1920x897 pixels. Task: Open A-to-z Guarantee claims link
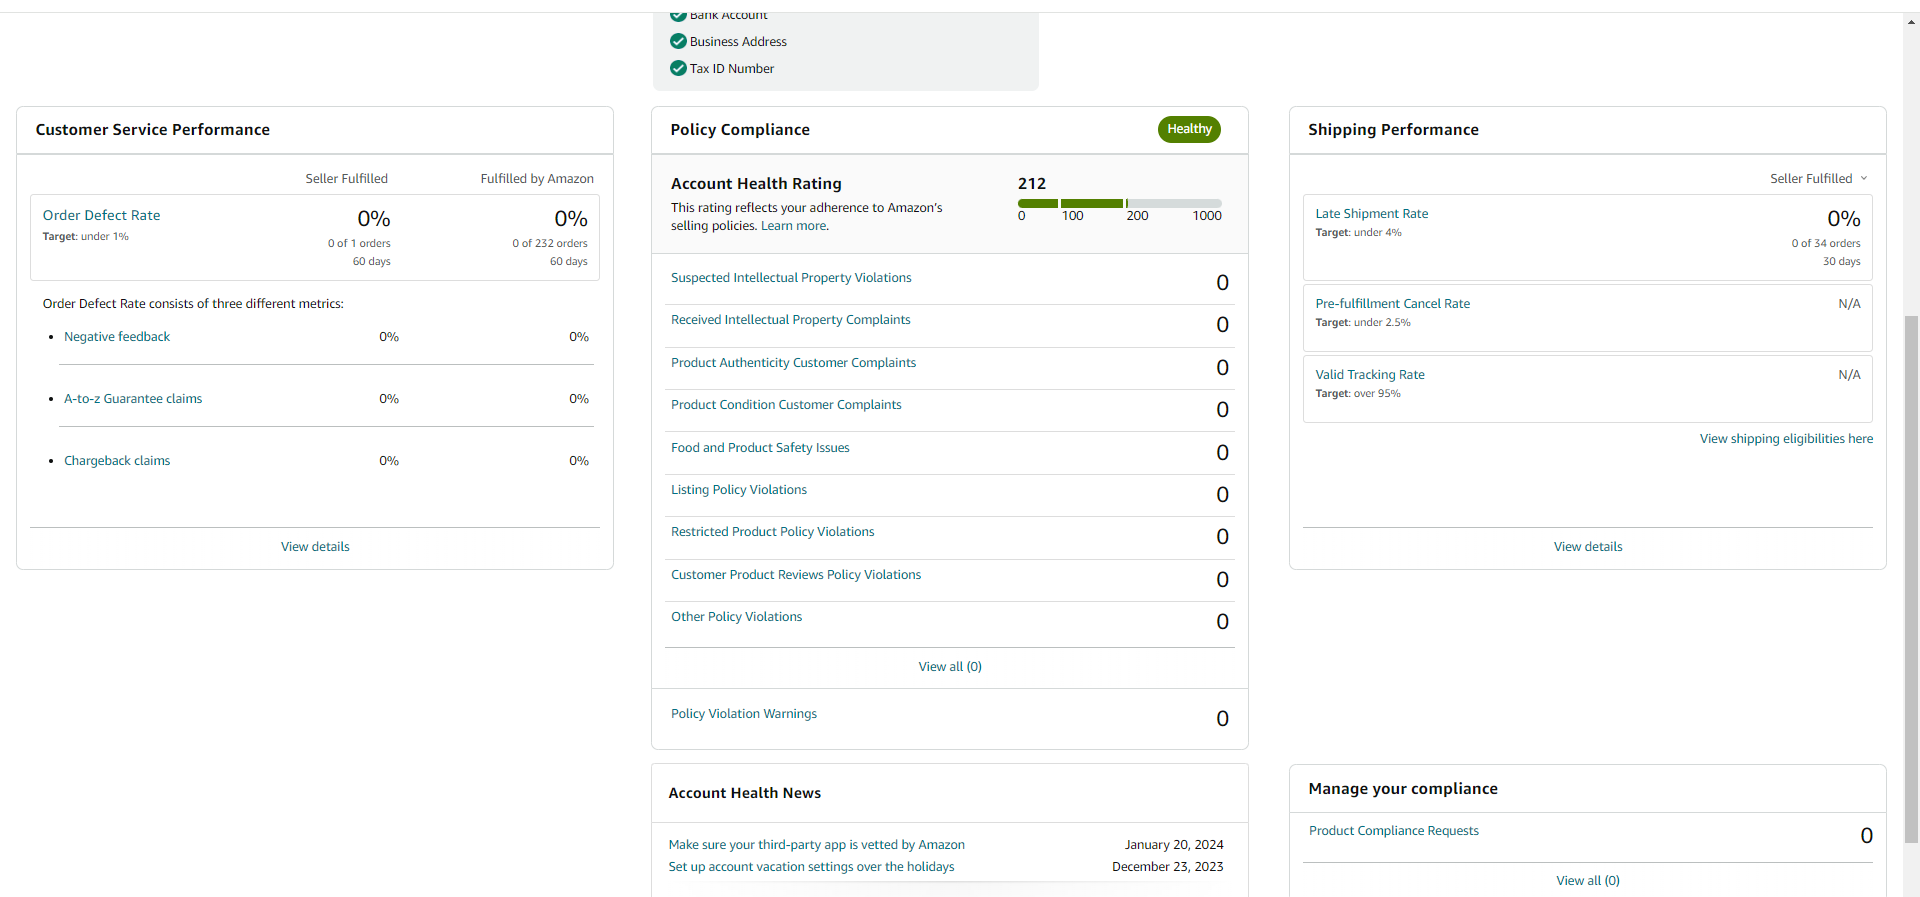click(x=133, y=399)
